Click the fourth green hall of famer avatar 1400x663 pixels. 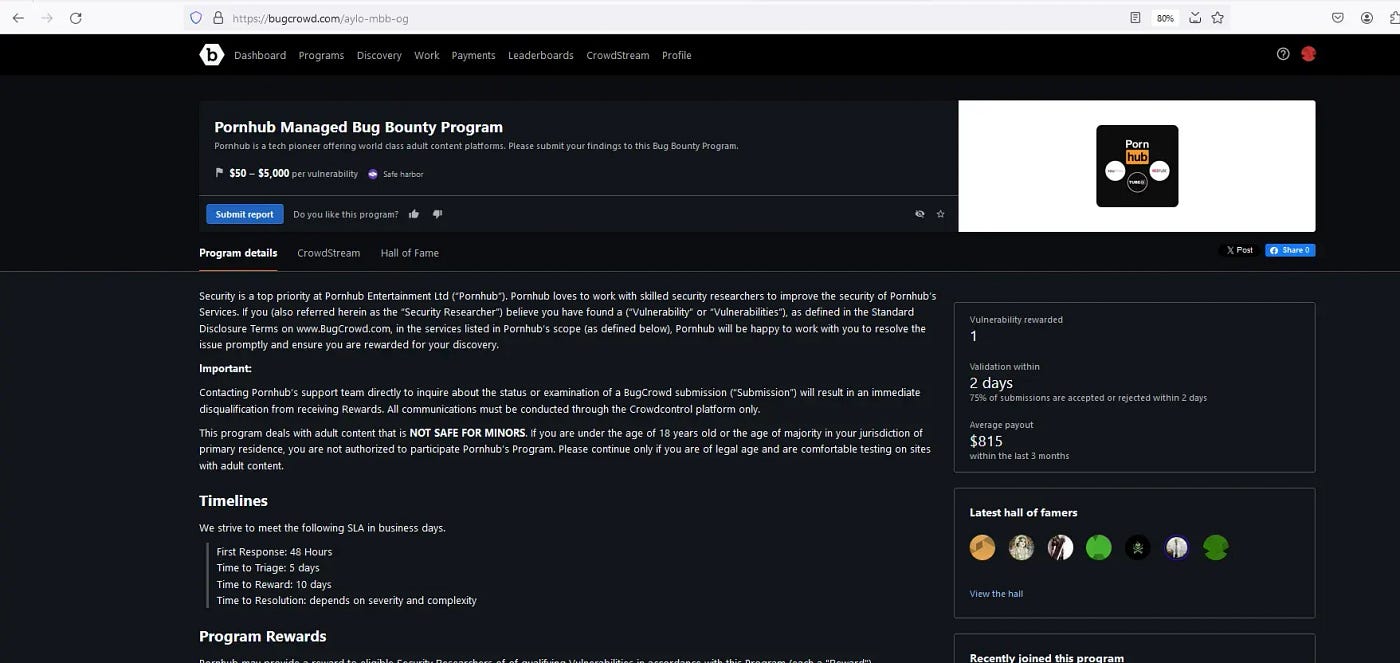[1099, 547]
